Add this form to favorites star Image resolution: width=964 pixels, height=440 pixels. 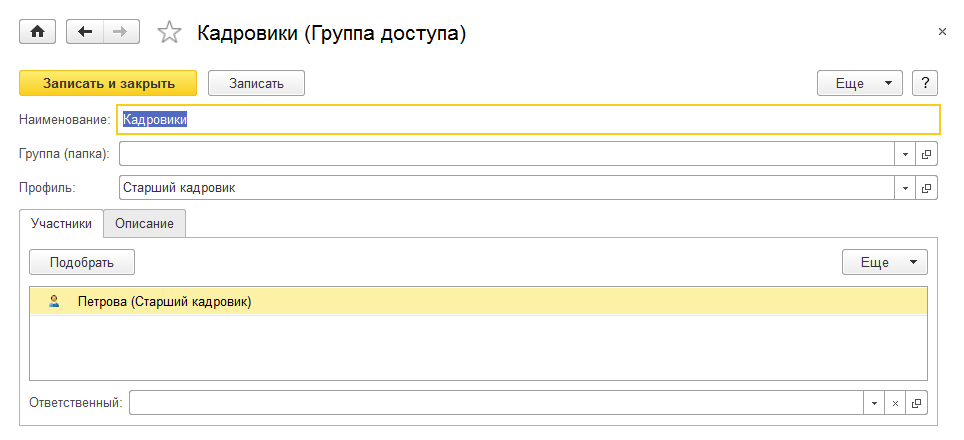[170, 33]
